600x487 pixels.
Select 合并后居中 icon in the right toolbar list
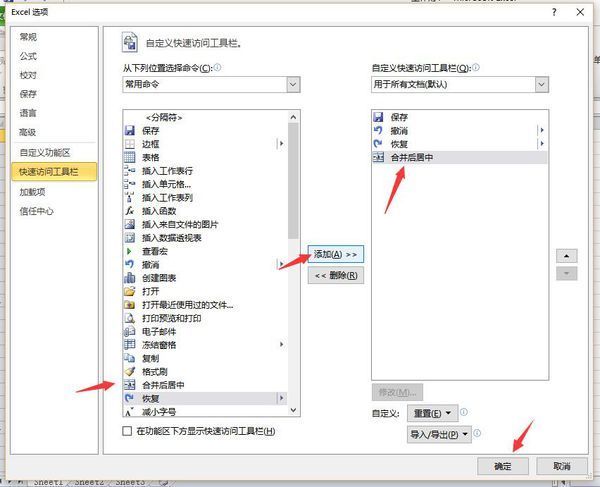click(x=378, y=157)
